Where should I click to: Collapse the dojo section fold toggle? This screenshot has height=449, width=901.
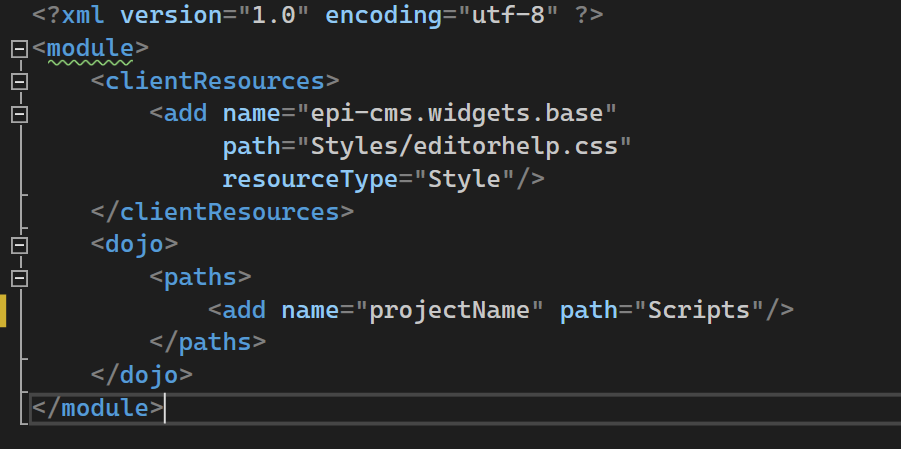click(17, 244)
